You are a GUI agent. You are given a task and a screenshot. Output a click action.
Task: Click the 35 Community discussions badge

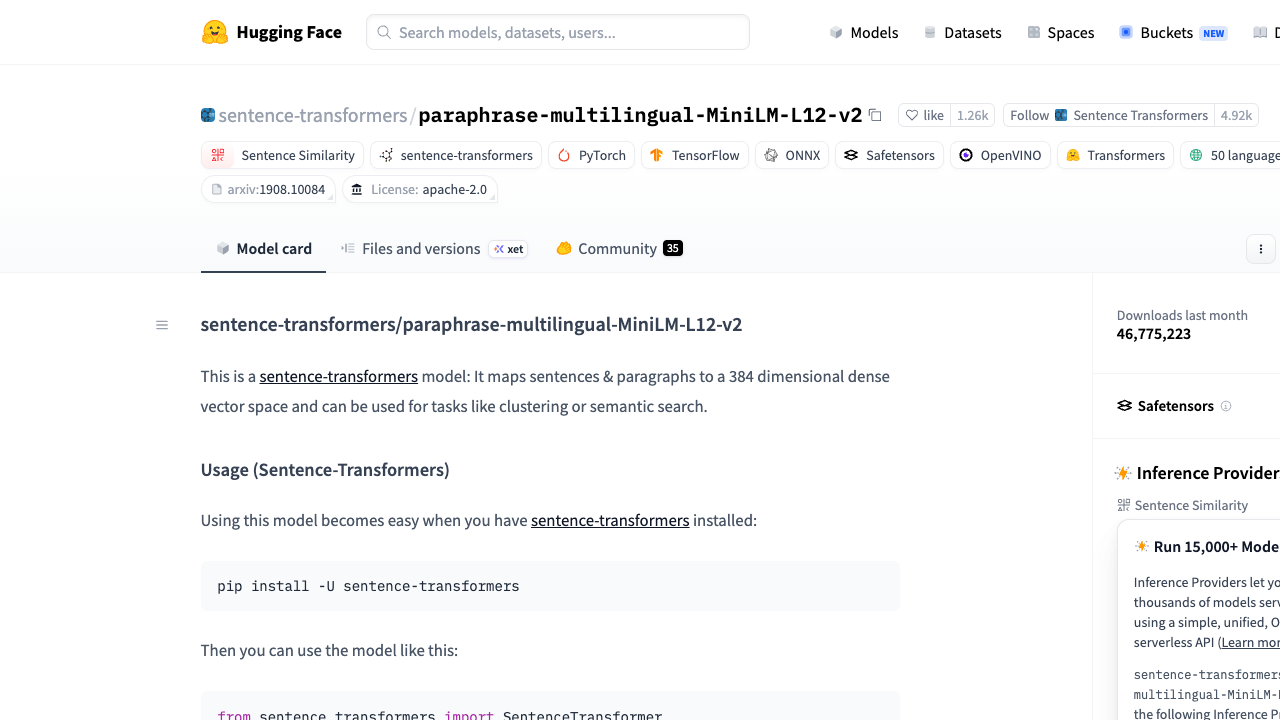coord(673,248)
